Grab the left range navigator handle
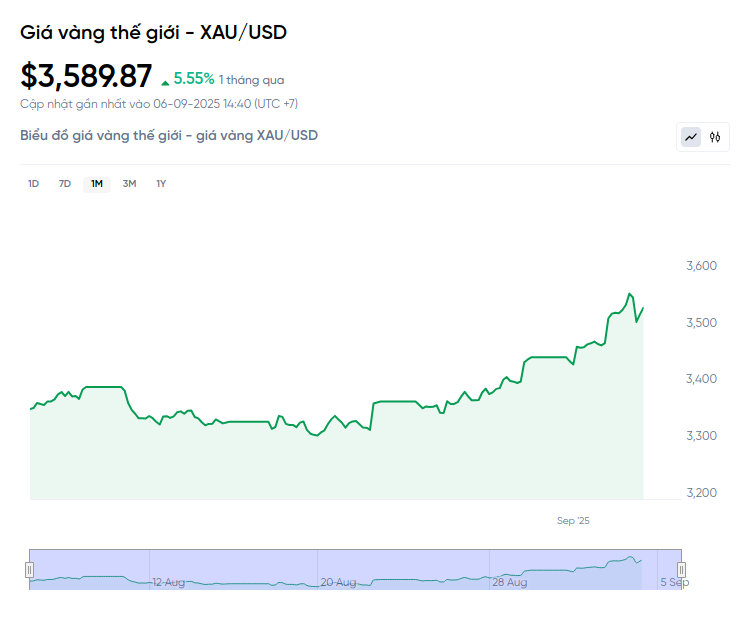750x634 pixels. (x=29, y=570)
